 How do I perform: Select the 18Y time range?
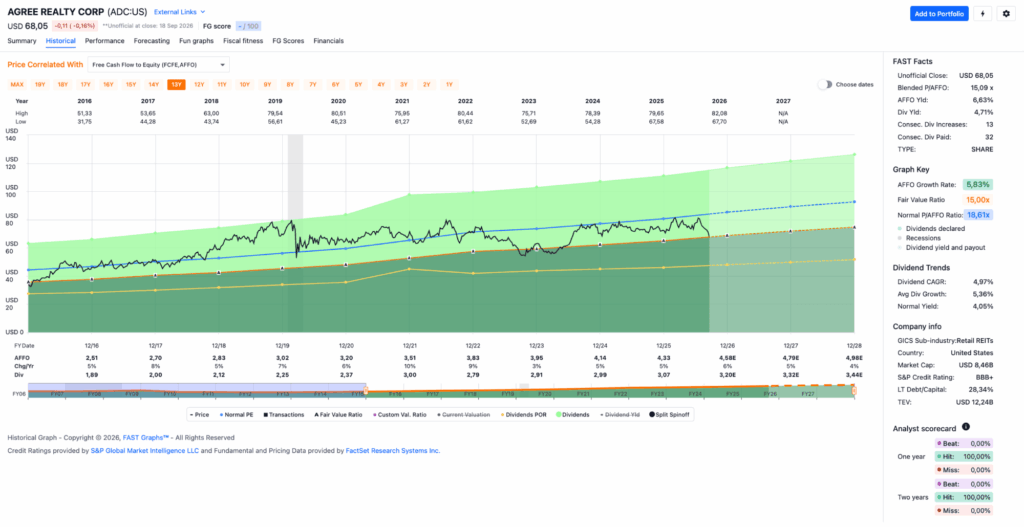[x=63, y=84]
